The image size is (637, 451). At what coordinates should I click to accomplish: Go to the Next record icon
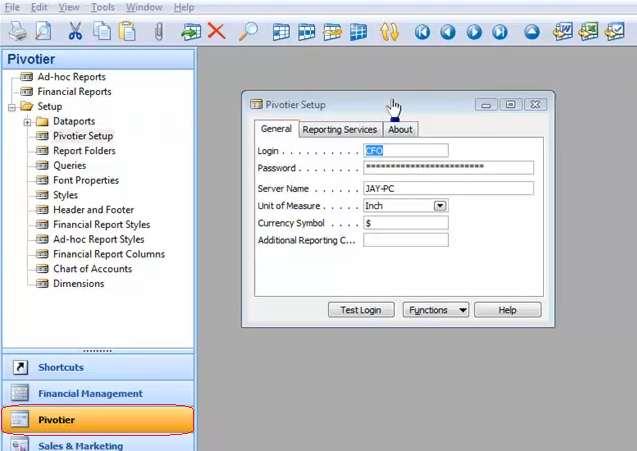coord(474,32)
